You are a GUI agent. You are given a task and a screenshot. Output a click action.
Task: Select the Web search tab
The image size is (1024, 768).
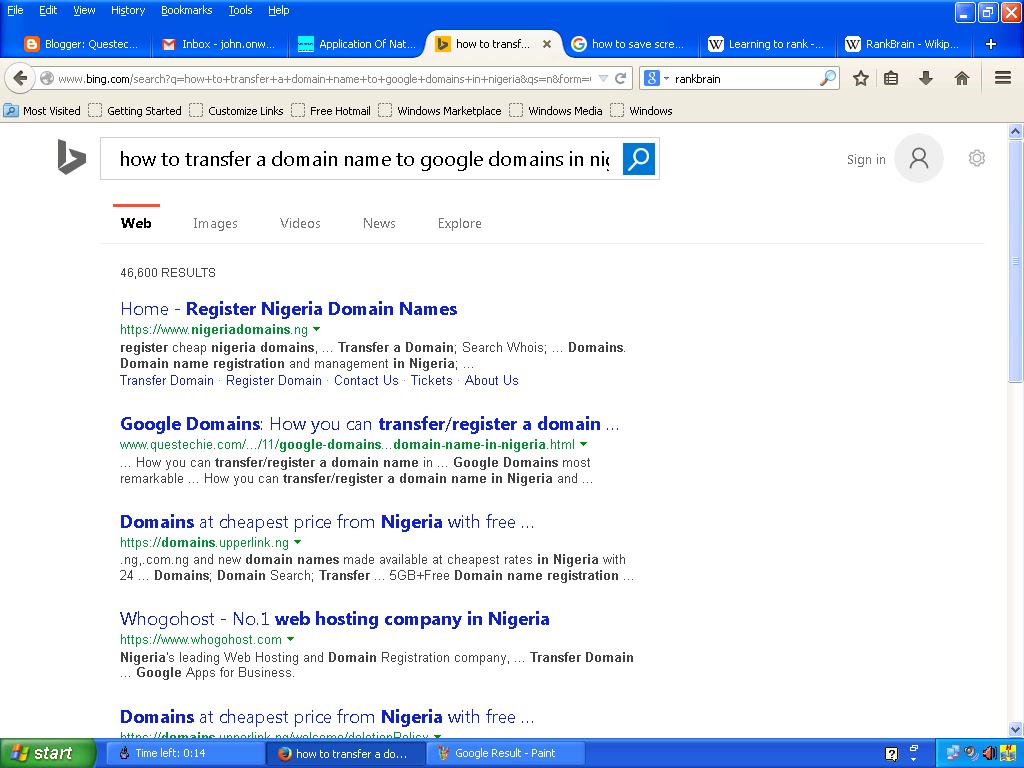tap(136, 223)
